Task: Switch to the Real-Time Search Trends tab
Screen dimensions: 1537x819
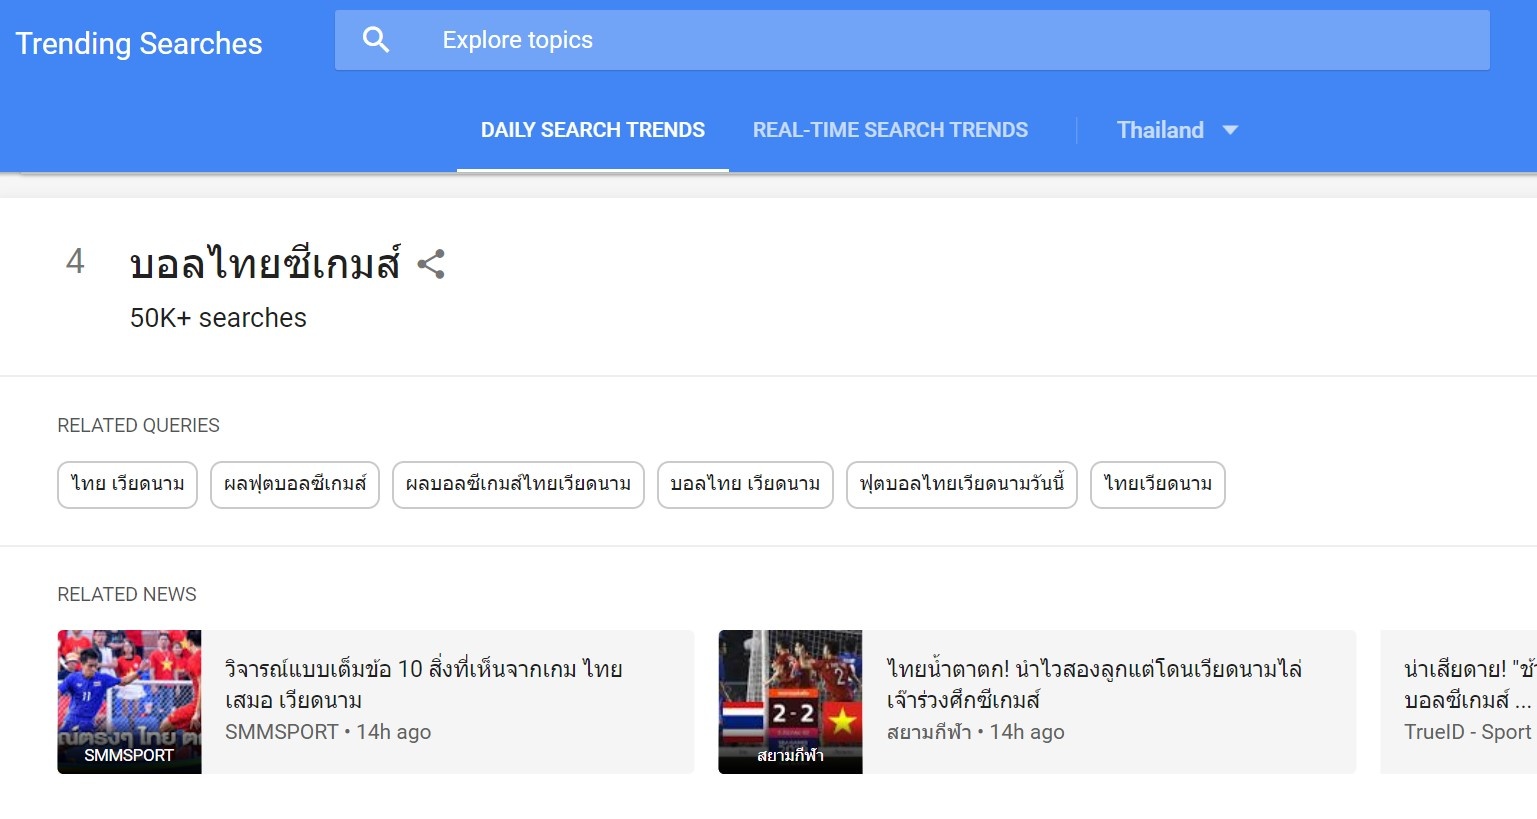Action: 890,130
